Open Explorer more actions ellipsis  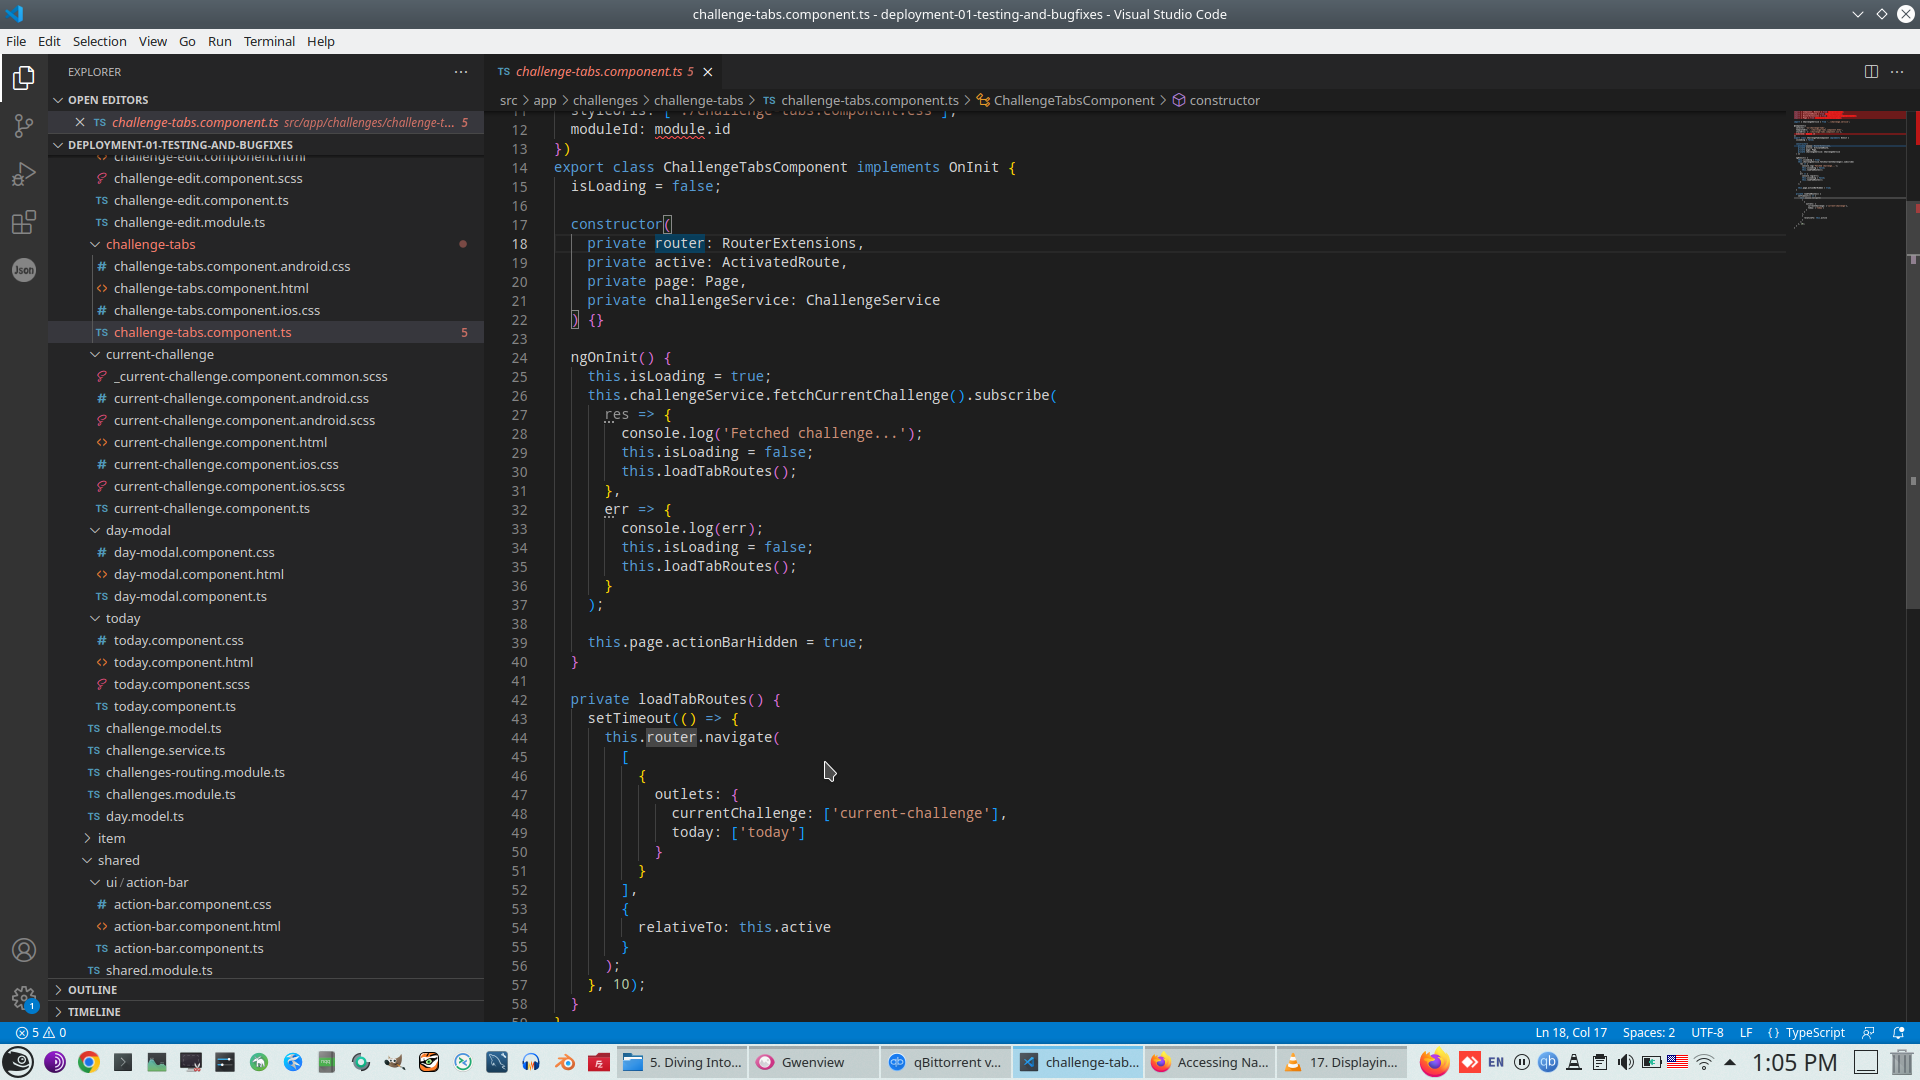click(461, 72)
